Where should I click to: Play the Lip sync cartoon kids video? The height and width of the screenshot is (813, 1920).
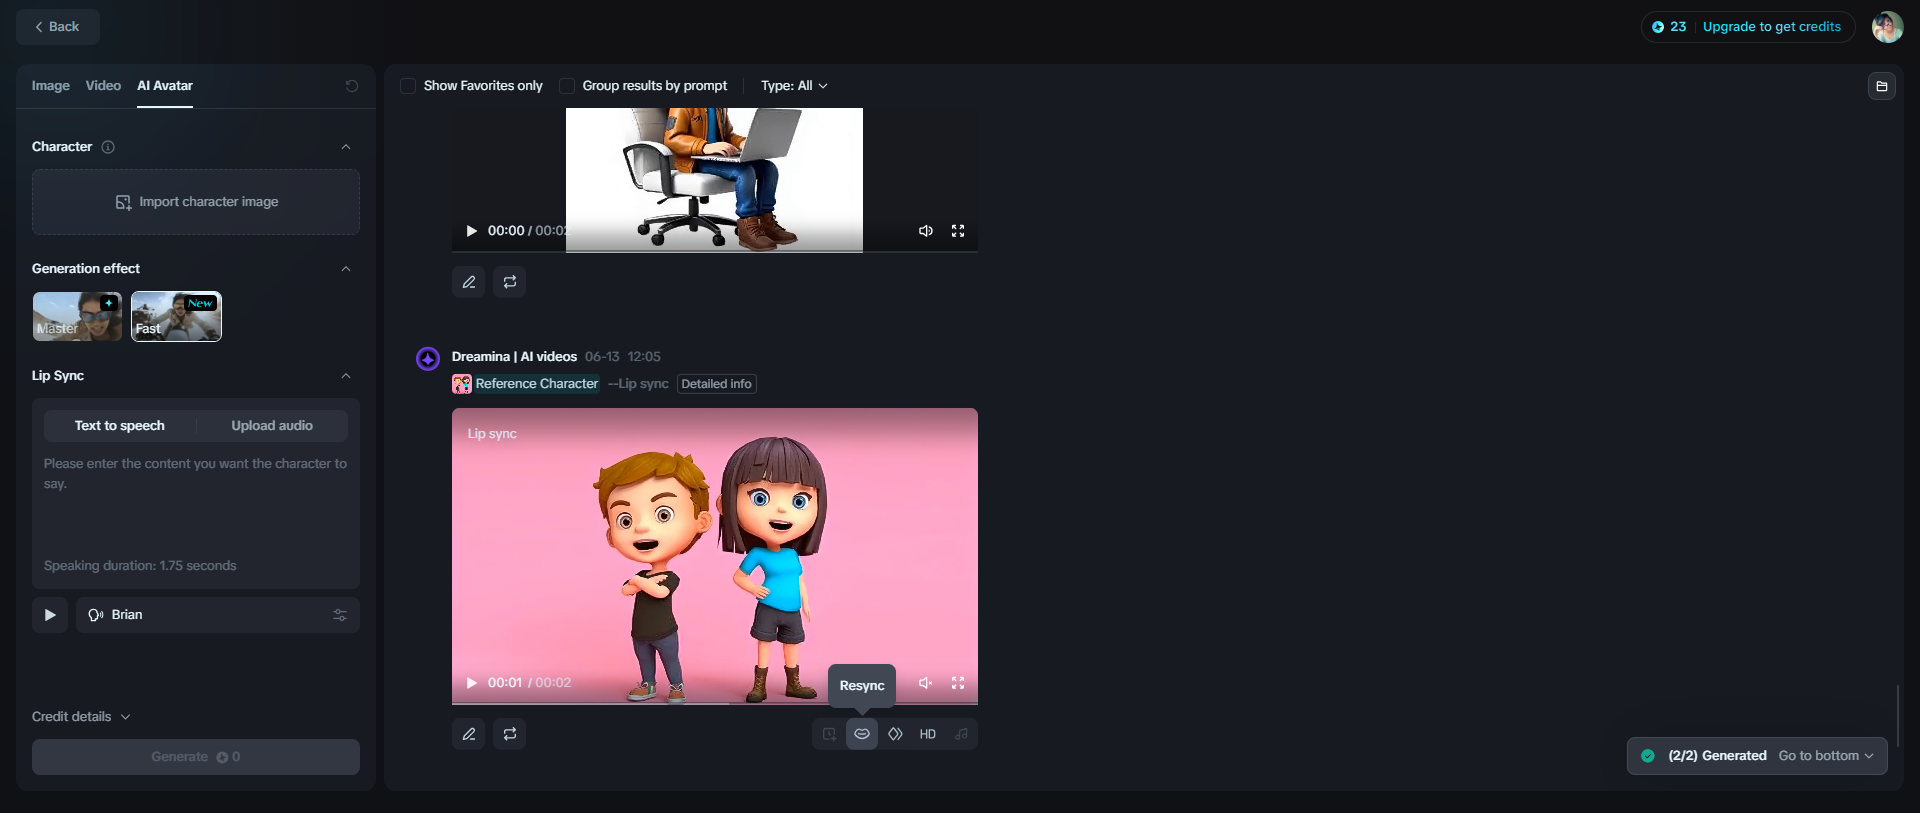471,683
